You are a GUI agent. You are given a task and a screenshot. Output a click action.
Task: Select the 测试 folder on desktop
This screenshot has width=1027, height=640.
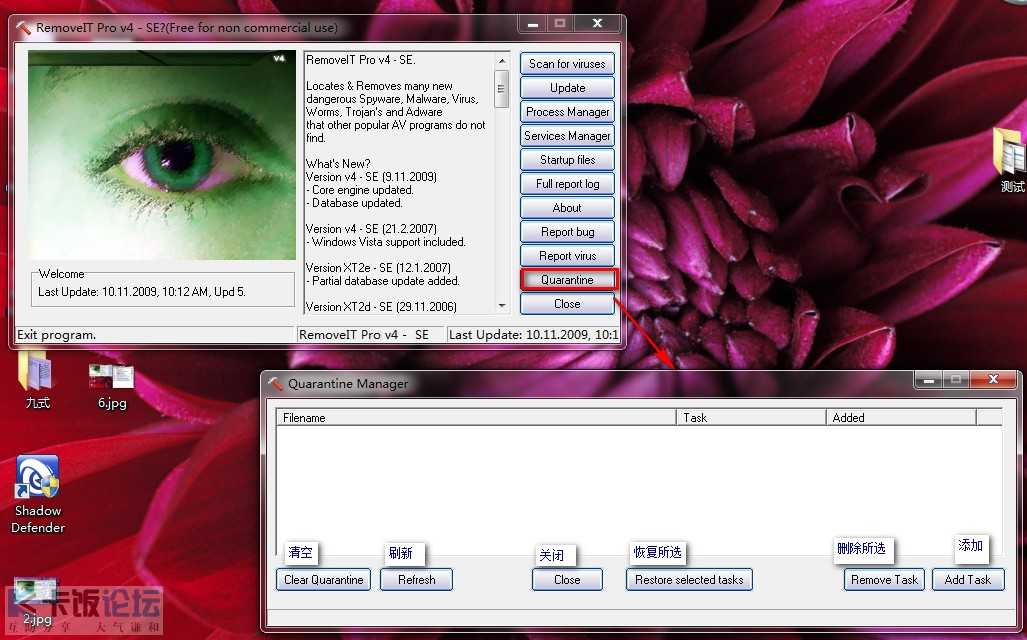coord(1010,159)
